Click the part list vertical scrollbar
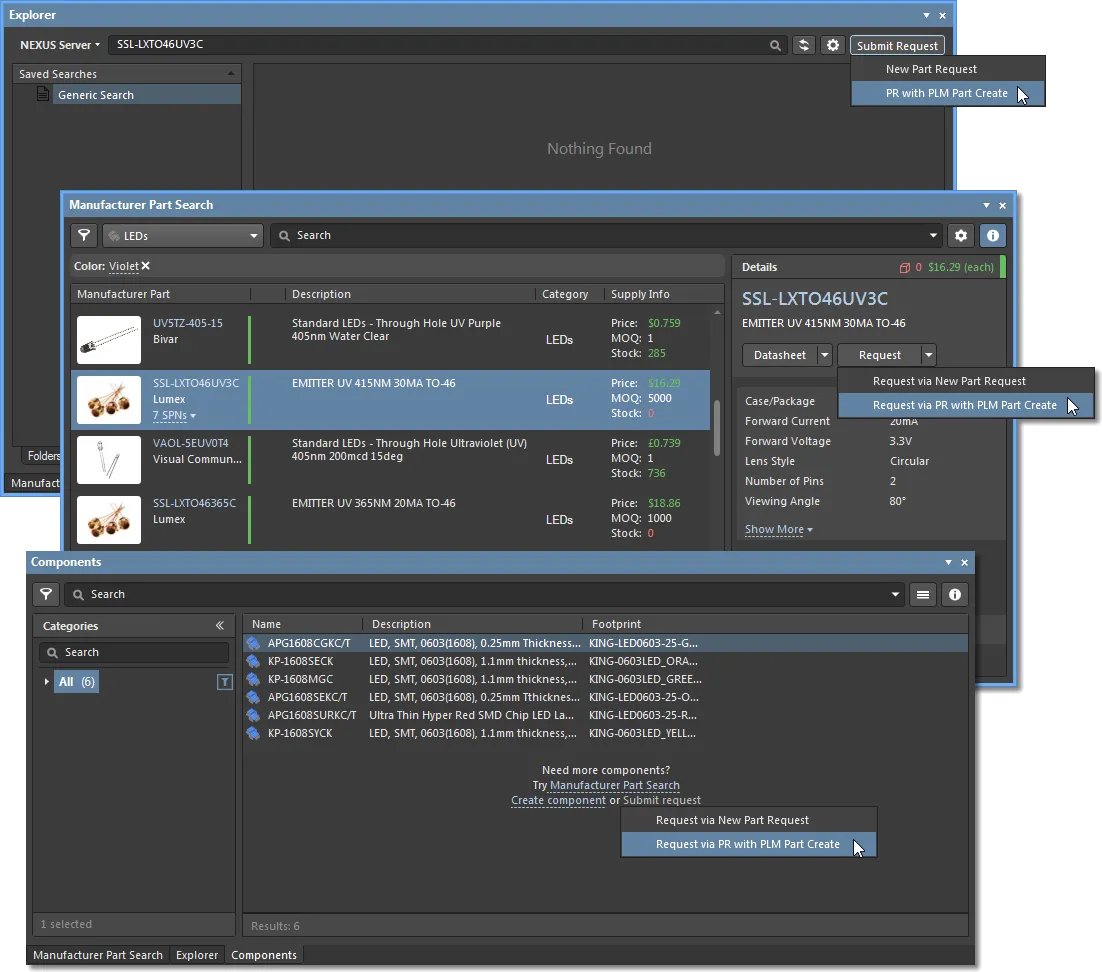 tap(717, 427)
